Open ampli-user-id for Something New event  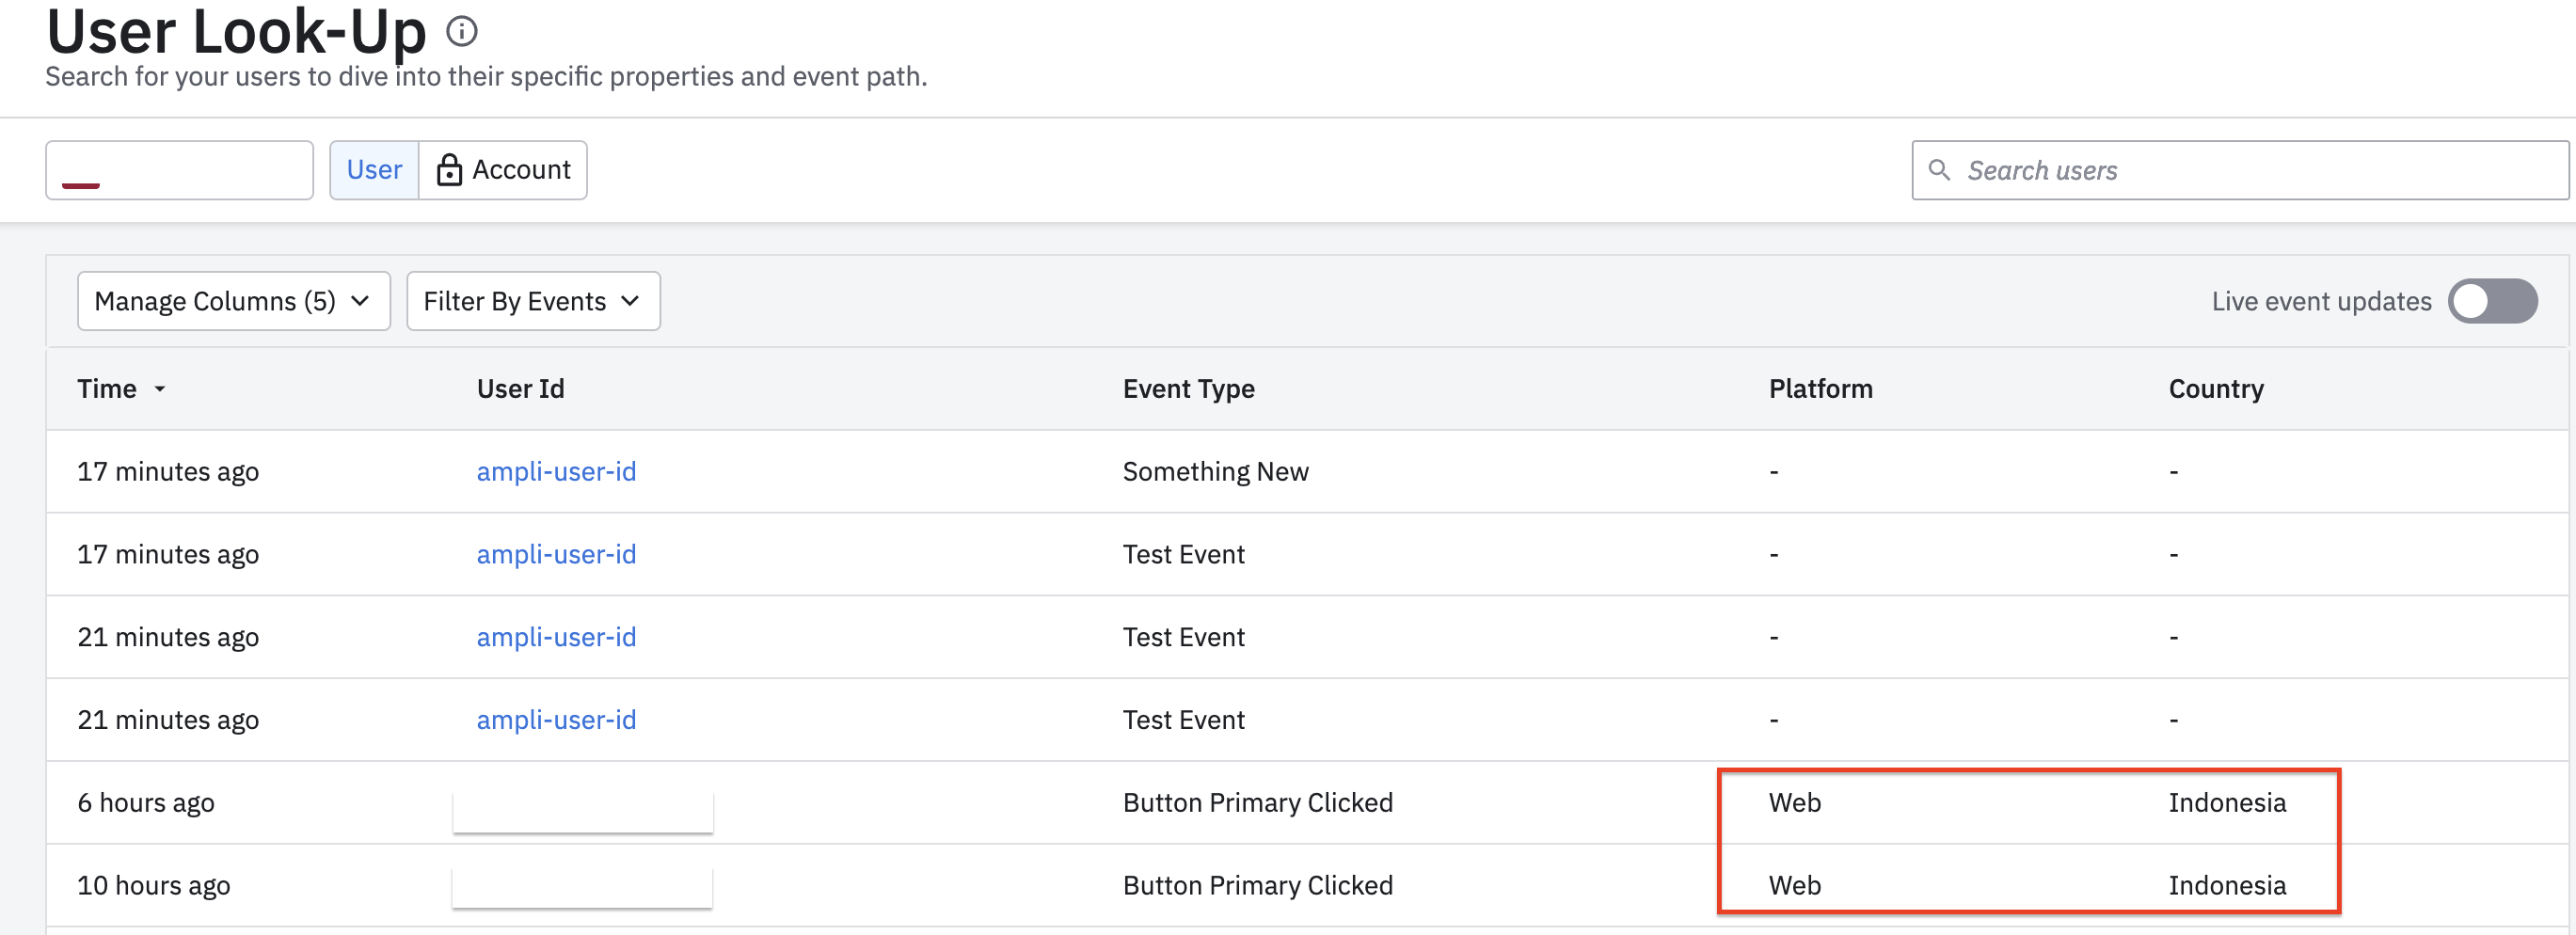556,471
